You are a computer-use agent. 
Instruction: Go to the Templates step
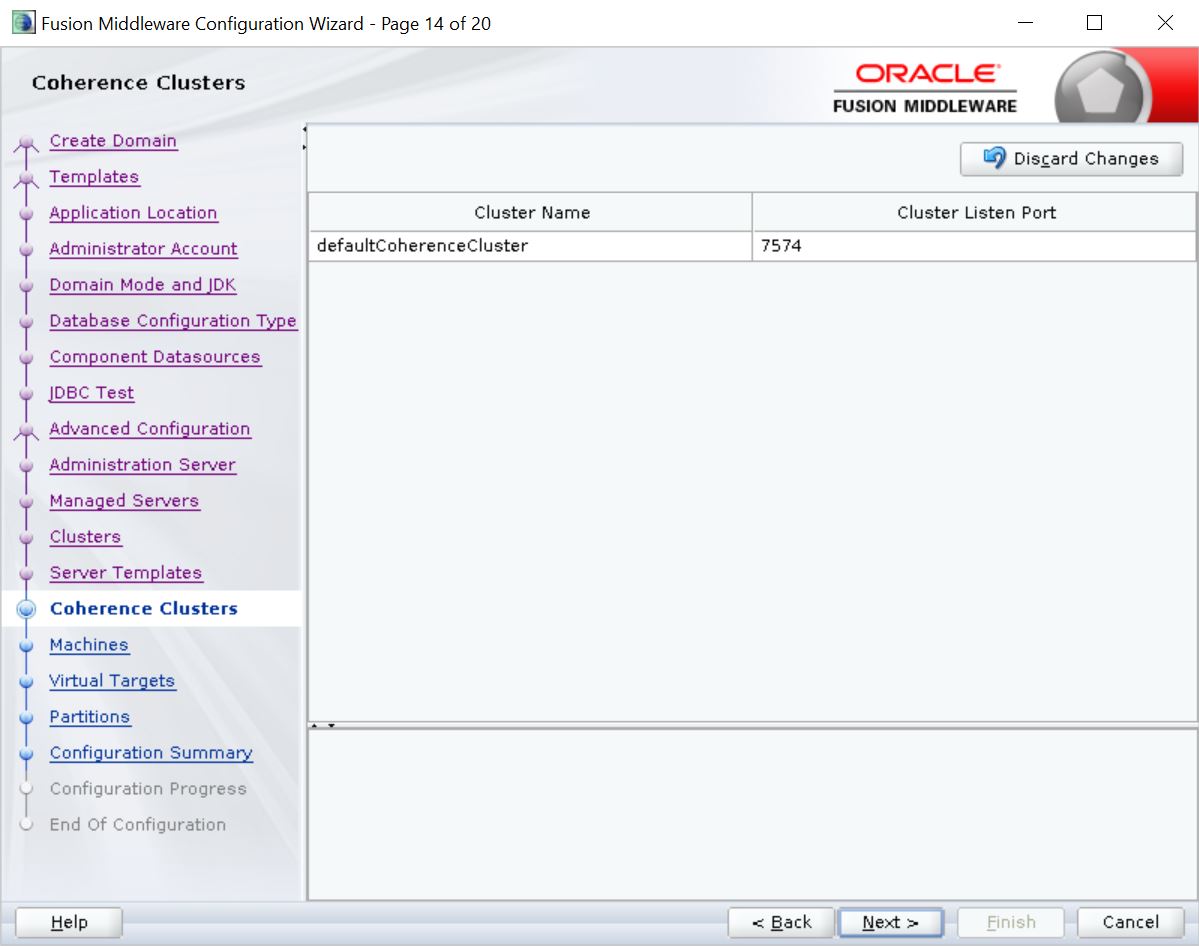(94, 177)
